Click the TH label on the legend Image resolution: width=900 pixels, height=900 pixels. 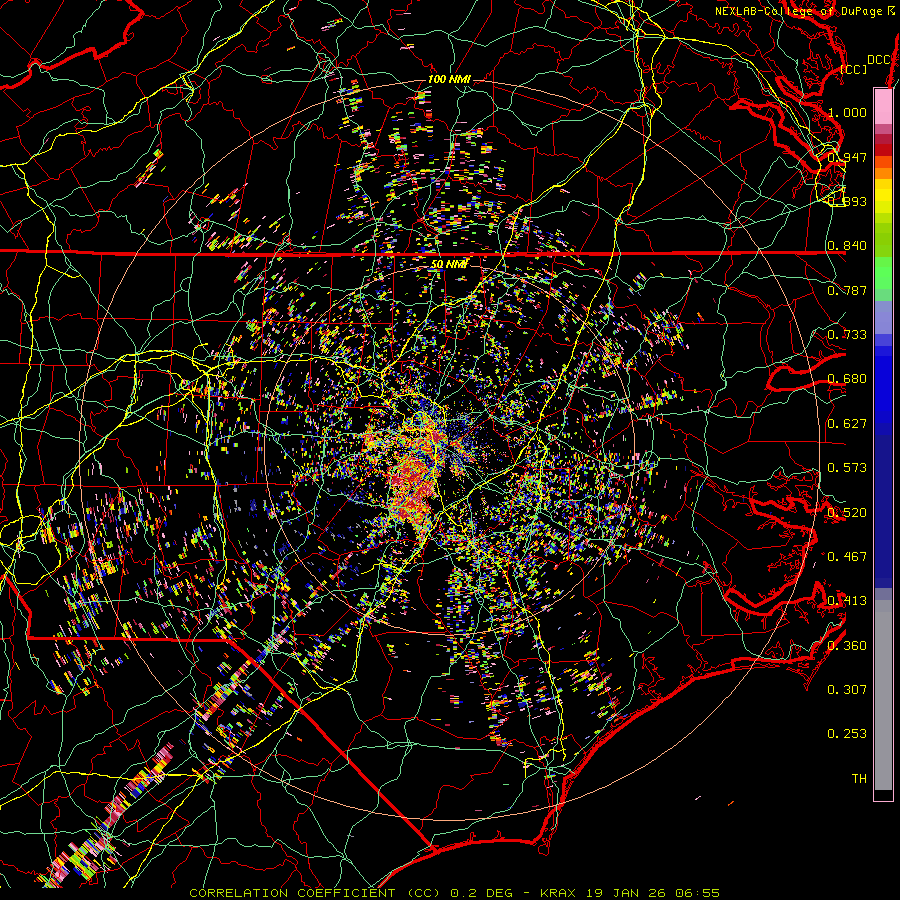pos(859,778)
